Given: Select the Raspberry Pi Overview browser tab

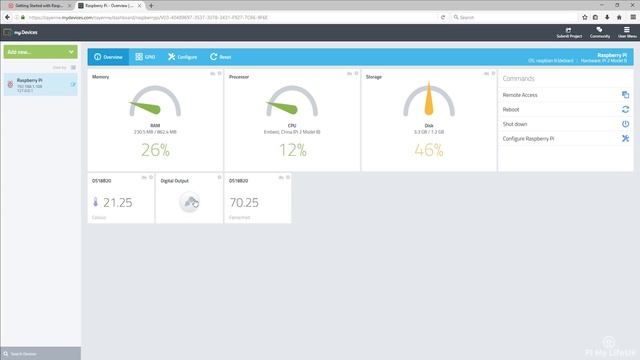Looking at the screenshot, I should click(x=109, y=6).
